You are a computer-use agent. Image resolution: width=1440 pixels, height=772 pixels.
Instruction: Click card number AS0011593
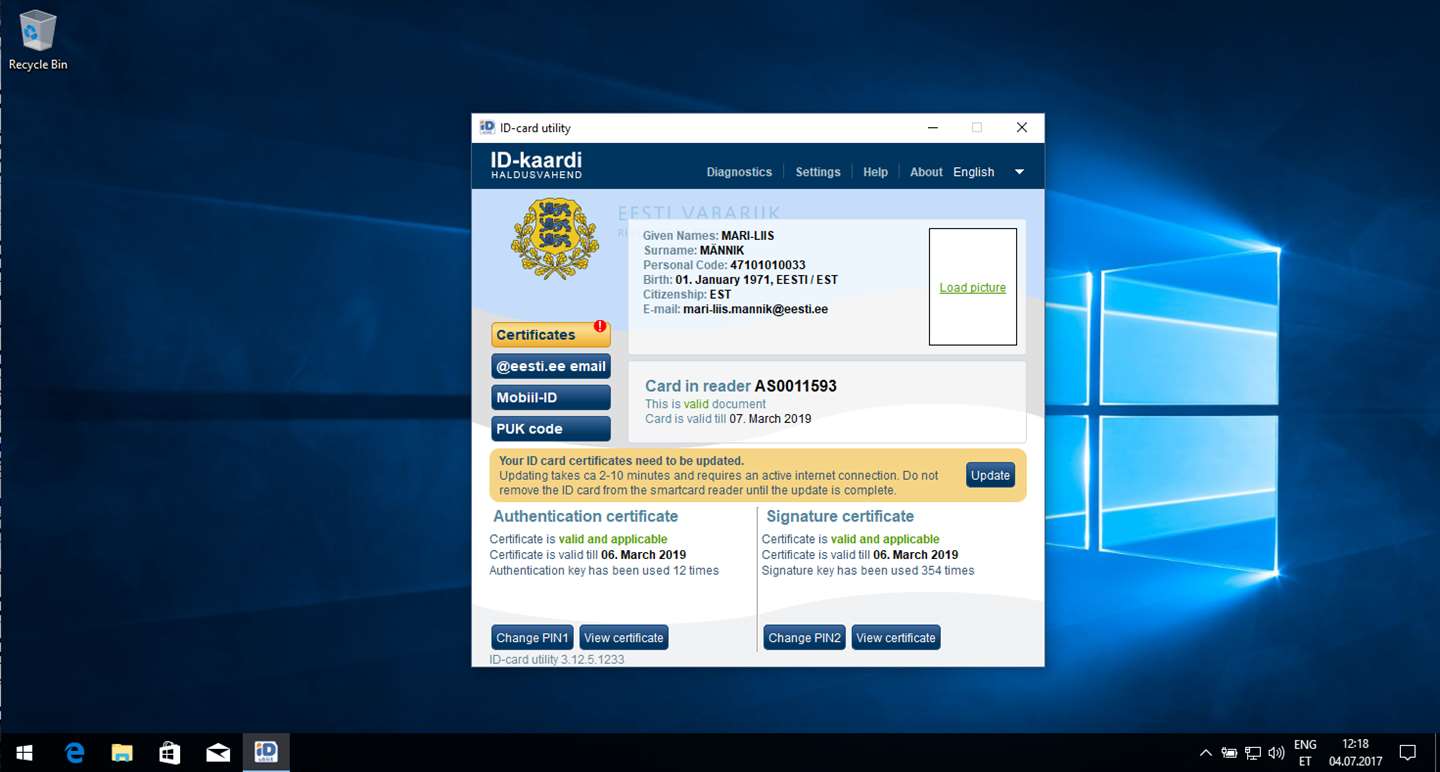pos(796,386)
